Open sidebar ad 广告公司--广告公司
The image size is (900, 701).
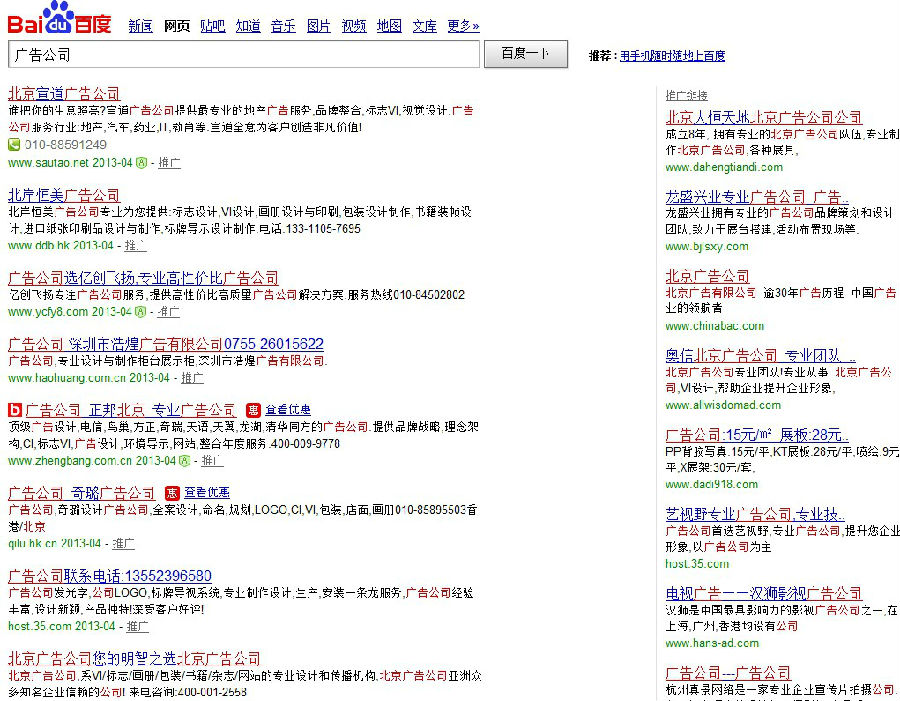click(728, 673)
